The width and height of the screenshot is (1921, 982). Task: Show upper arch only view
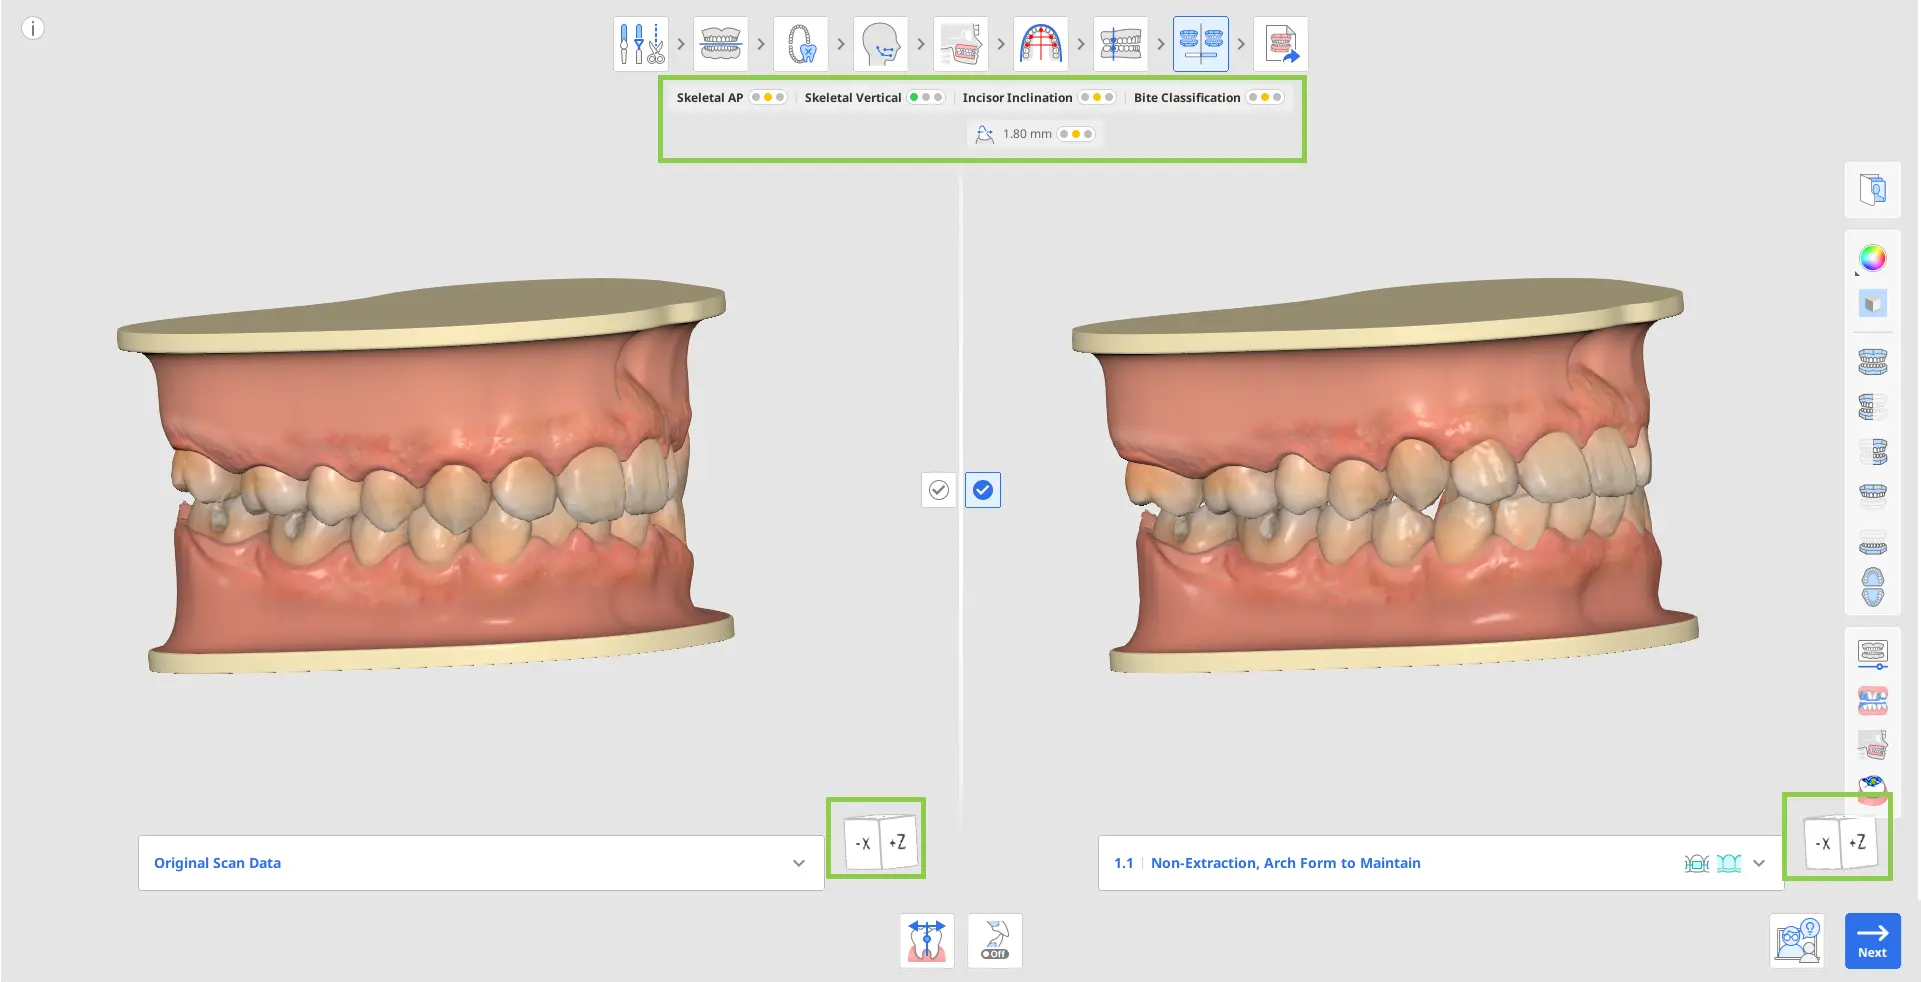point(1873,495)
